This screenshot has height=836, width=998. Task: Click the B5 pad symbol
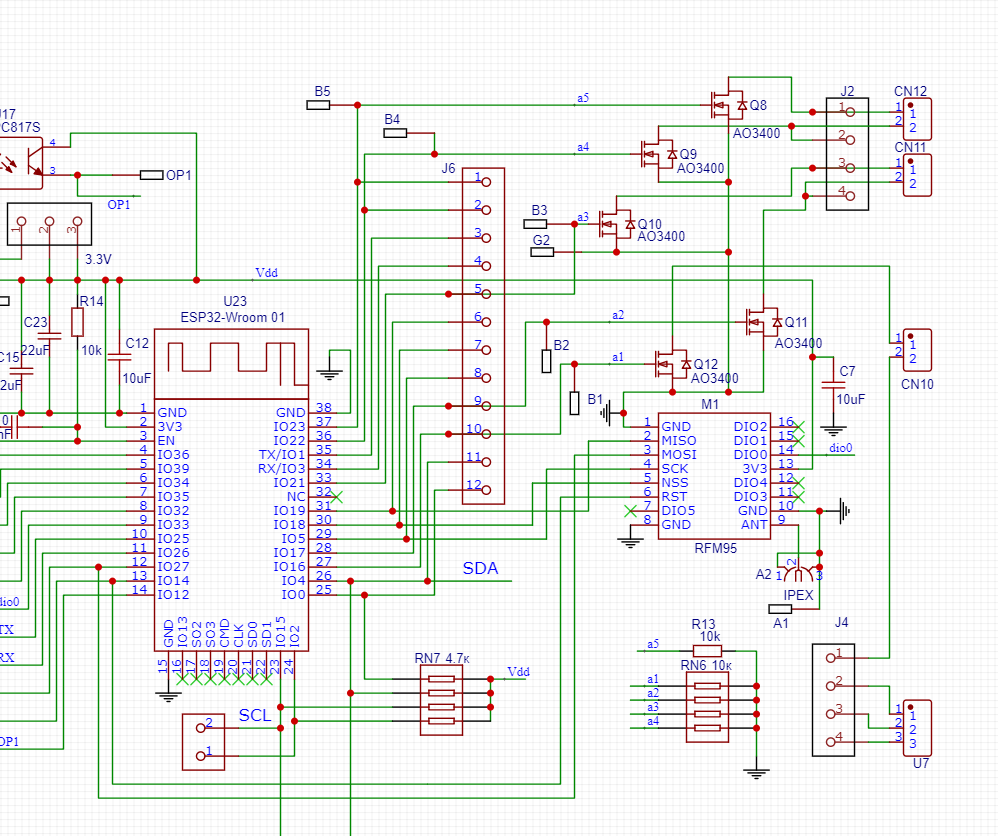[x=318, y=105]
